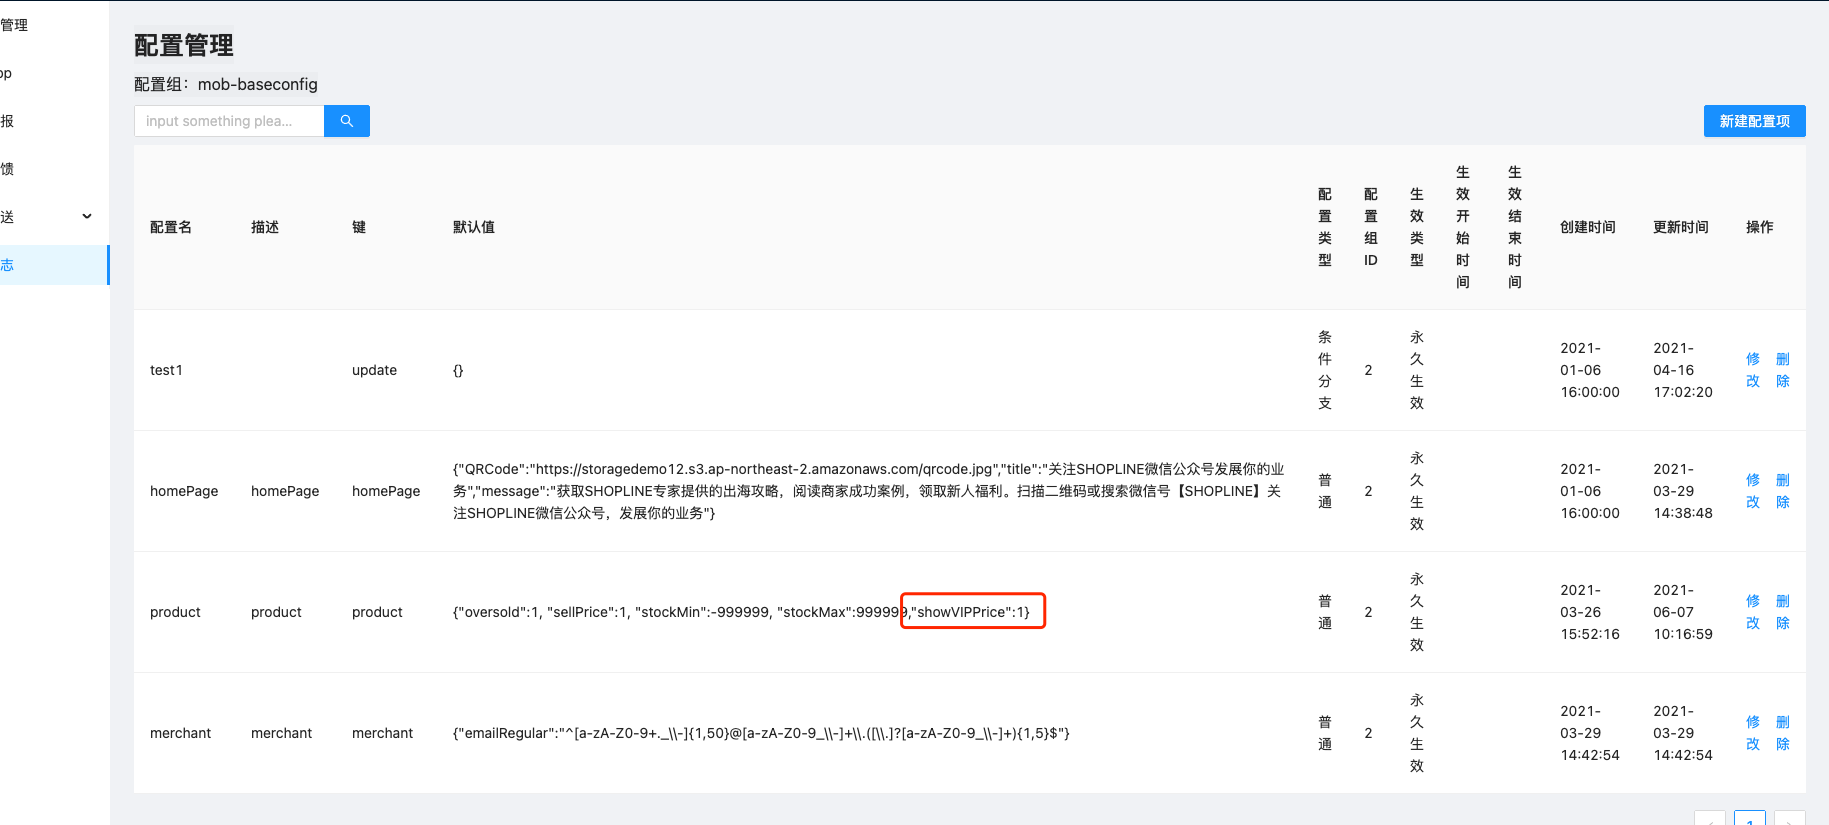Image resolution: width=1829 pixels, height=825 pixels.
Task: Edit the merchant config via 修改
Action: (1753, 733)
